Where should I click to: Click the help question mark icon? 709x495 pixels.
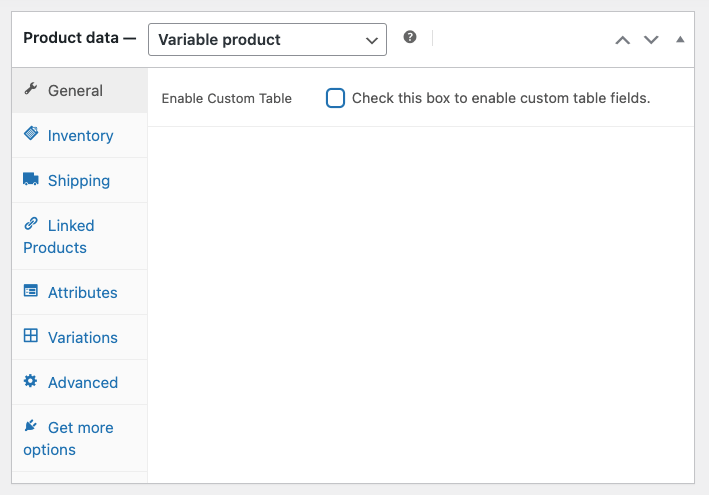[x=410, y=37]
